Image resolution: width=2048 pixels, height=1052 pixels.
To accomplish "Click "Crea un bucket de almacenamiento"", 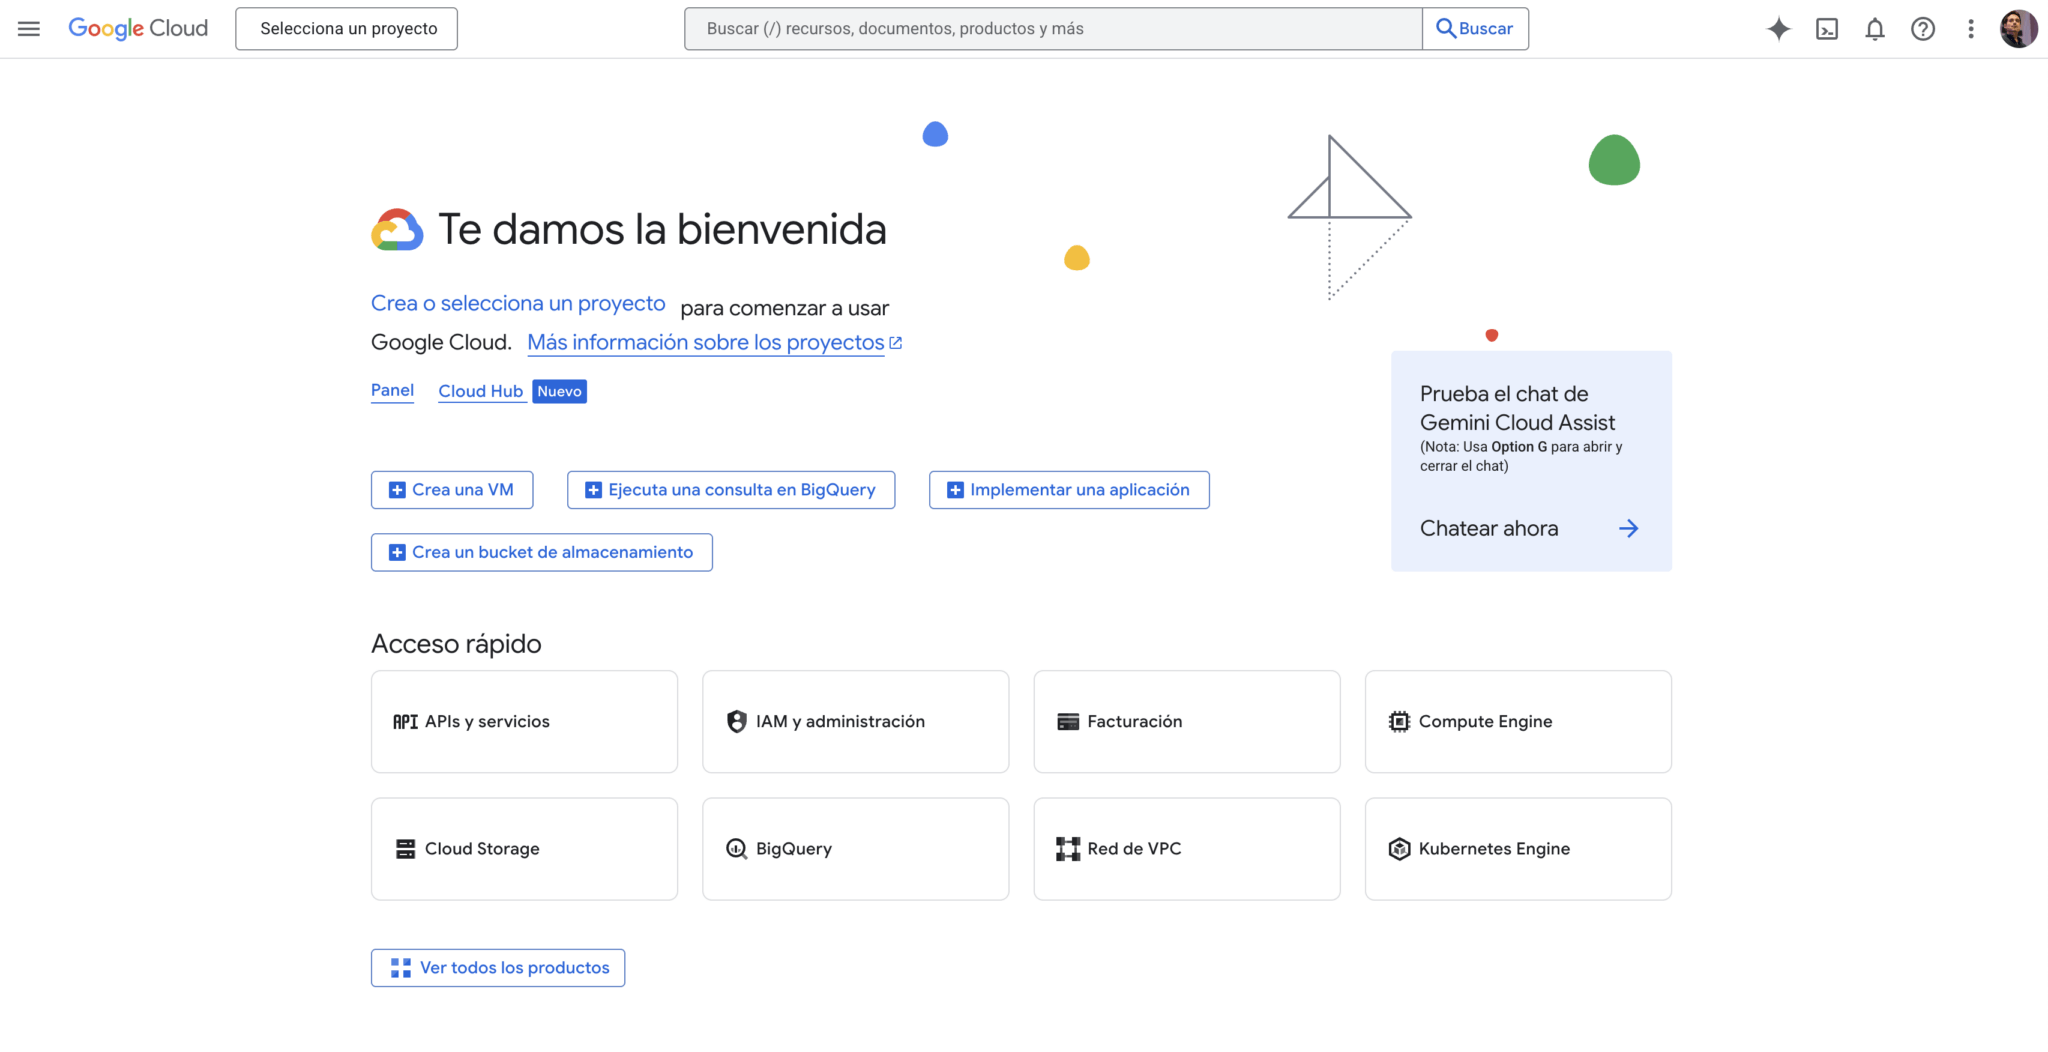I will tap(541, 551).
